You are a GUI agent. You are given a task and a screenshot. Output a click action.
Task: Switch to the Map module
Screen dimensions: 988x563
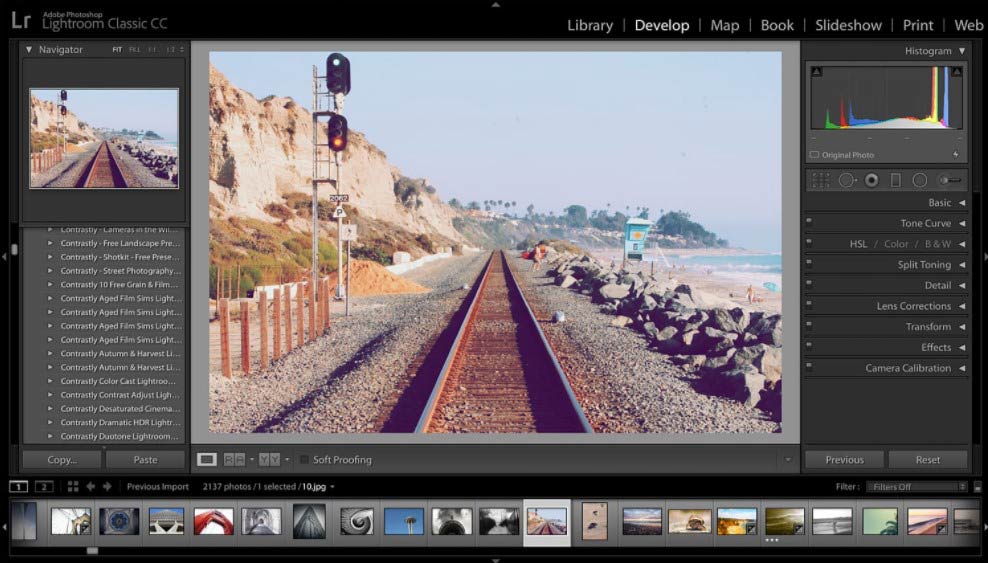pyautogui.click(x=725, y=25)
